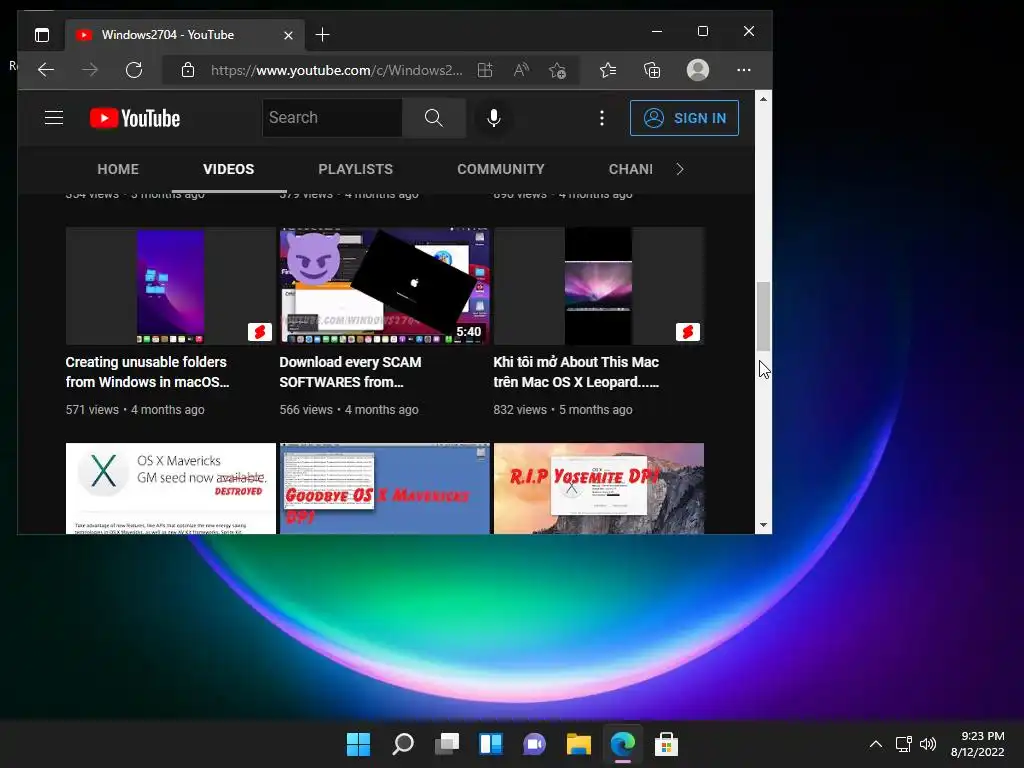Viewport: 1024px width, 768px height.
Task: Open the PLAYLISTS channel tab
Action: pyautogui.click(x=355, y=169)
